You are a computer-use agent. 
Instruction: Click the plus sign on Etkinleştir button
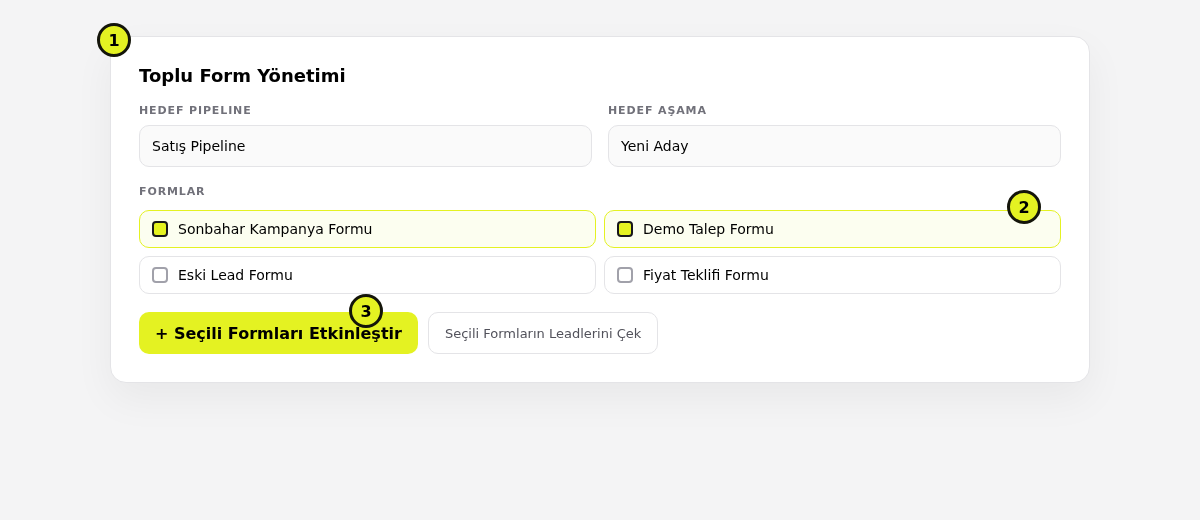161,334
